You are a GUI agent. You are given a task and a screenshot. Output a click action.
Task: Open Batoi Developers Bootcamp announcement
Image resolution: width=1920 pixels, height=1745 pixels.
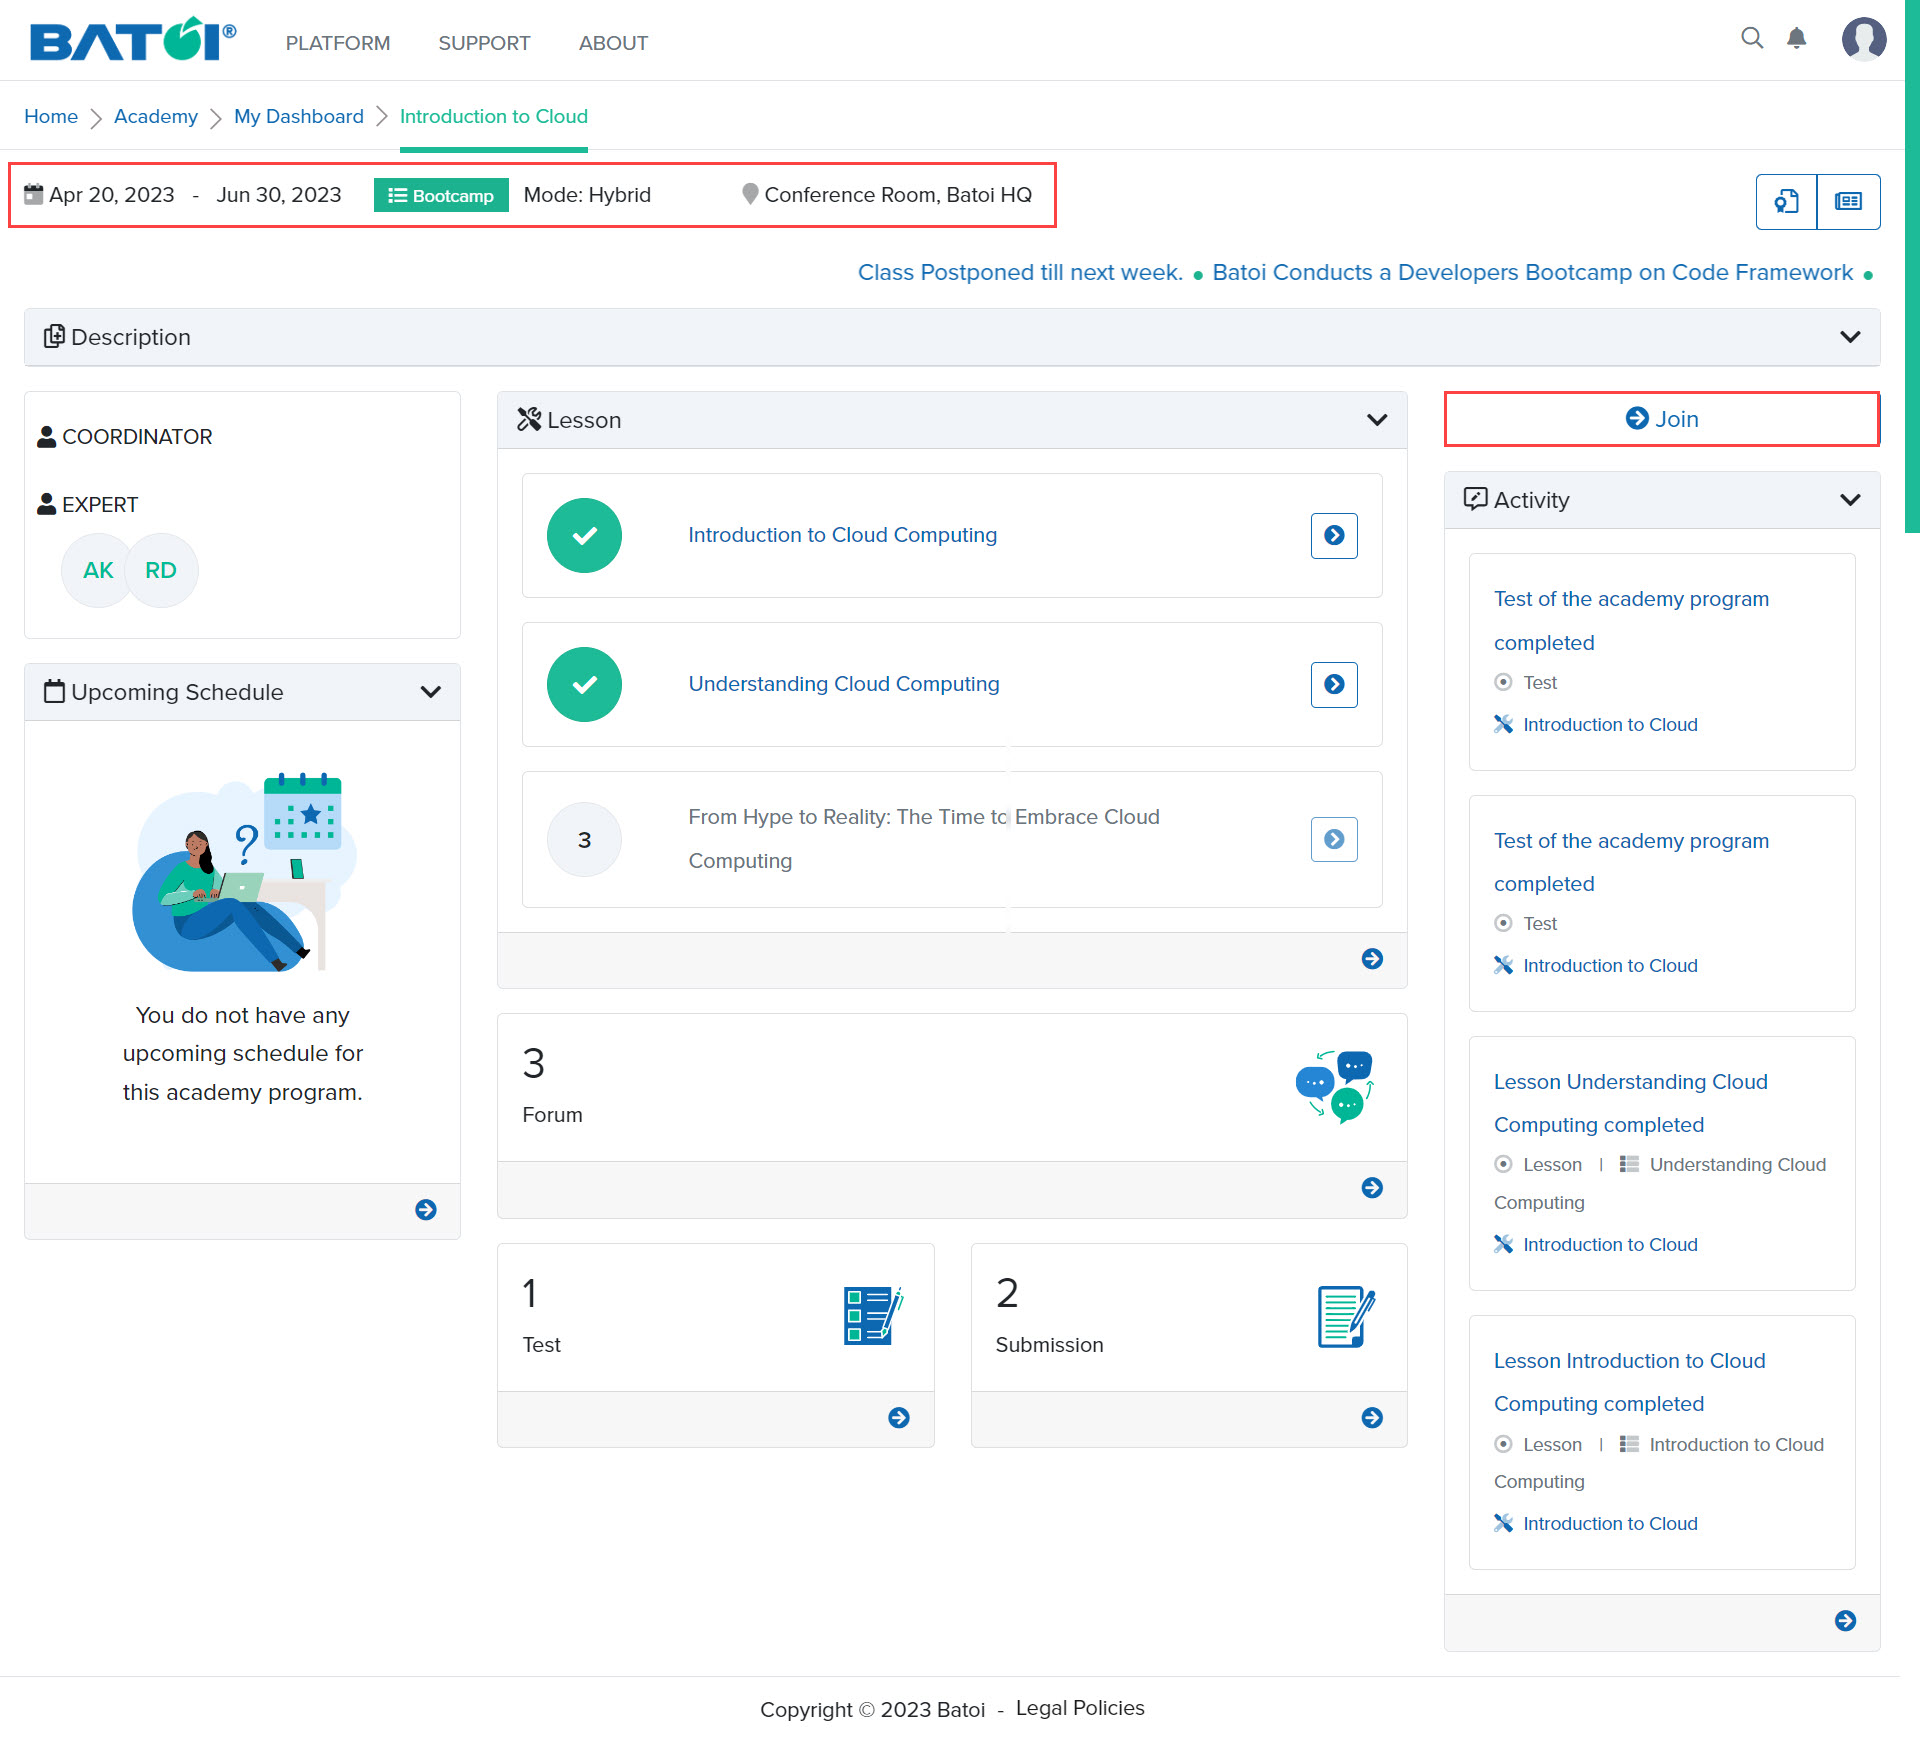(1532, 272)
